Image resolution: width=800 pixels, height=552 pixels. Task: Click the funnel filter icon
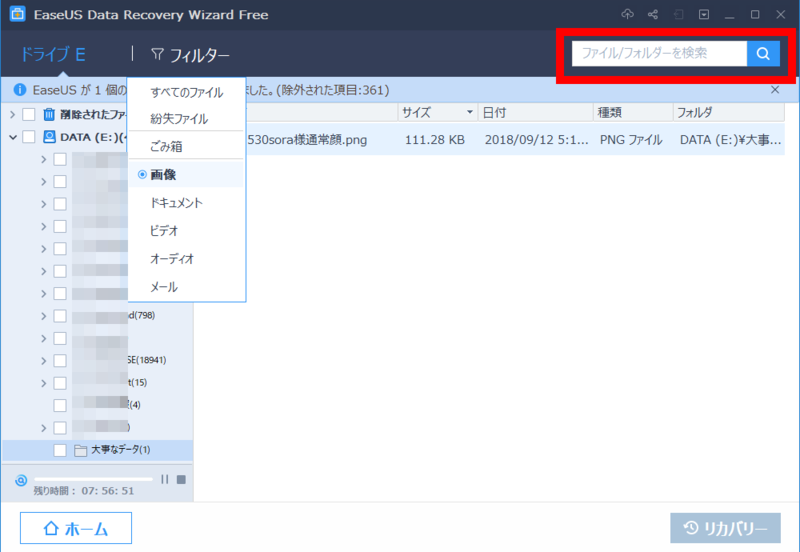pos(157,54)
